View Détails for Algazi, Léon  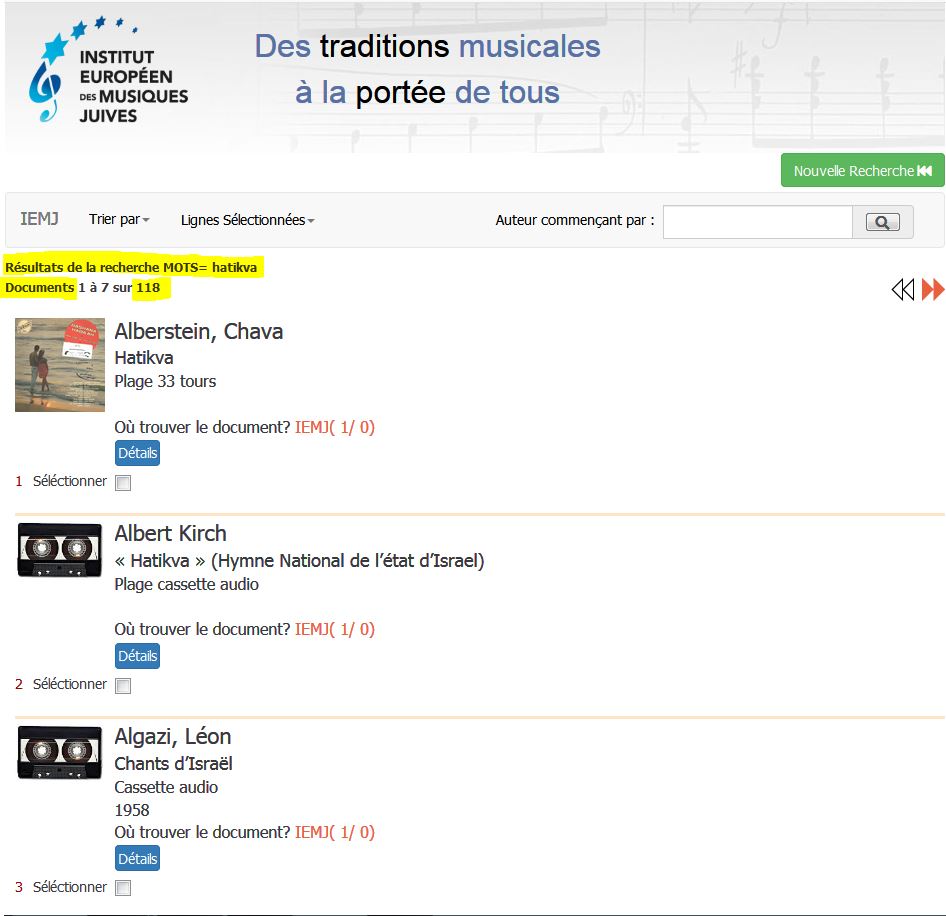(137, 859)
